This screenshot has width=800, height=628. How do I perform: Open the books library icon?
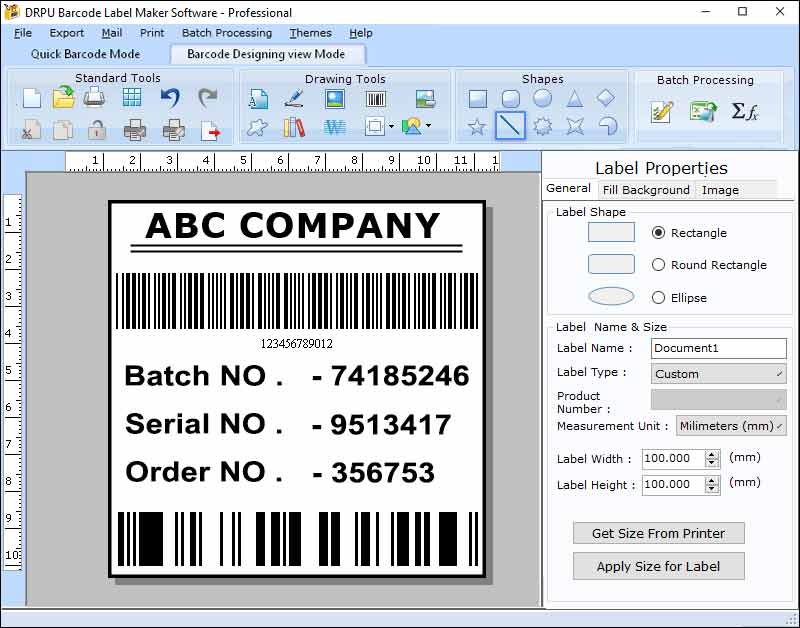coord(294,127)
